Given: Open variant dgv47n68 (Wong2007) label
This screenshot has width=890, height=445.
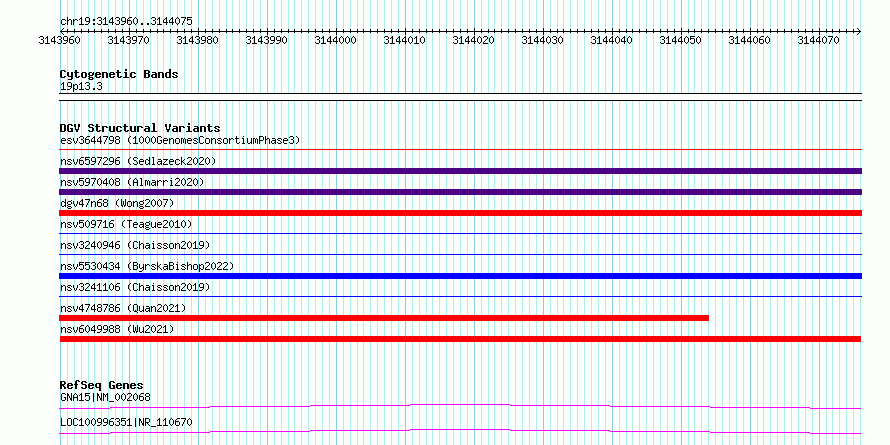Looking at the screenshot, I should coord(117,203).
